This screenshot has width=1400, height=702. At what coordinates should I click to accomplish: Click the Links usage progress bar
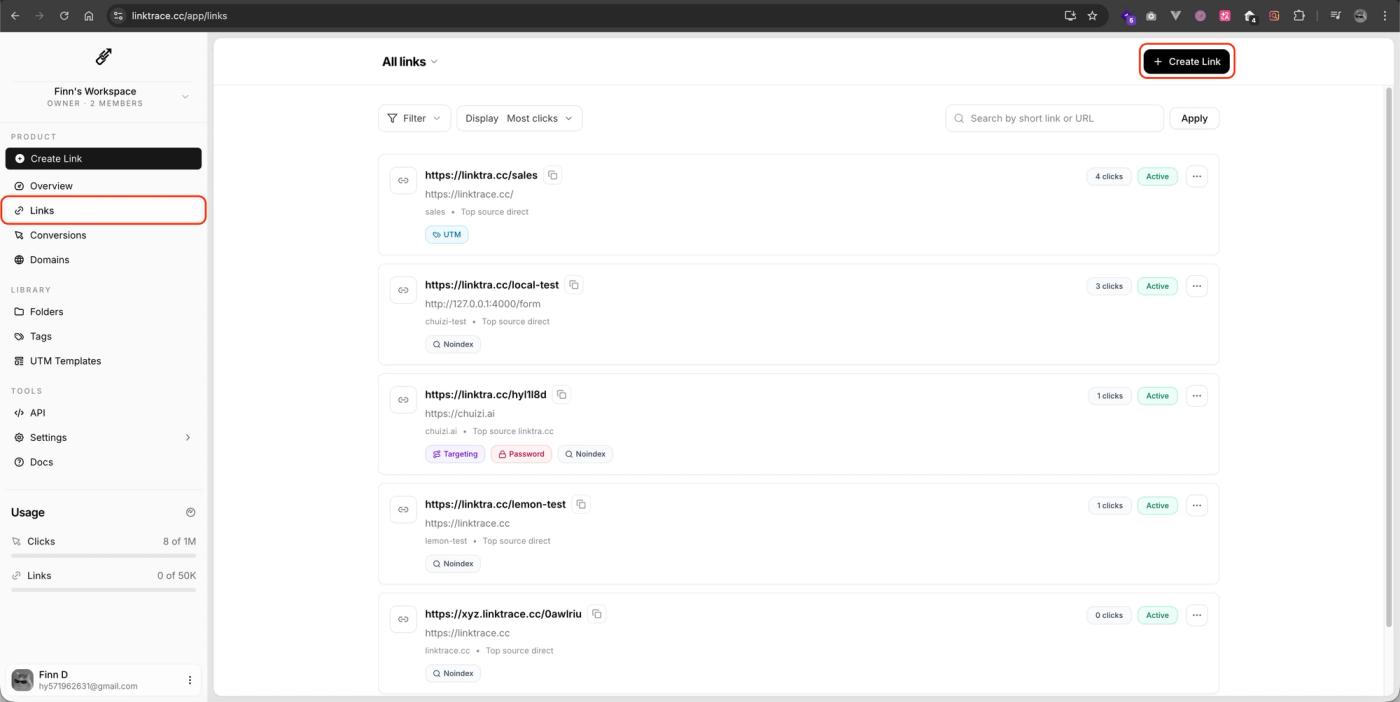(x=104, y=590)
